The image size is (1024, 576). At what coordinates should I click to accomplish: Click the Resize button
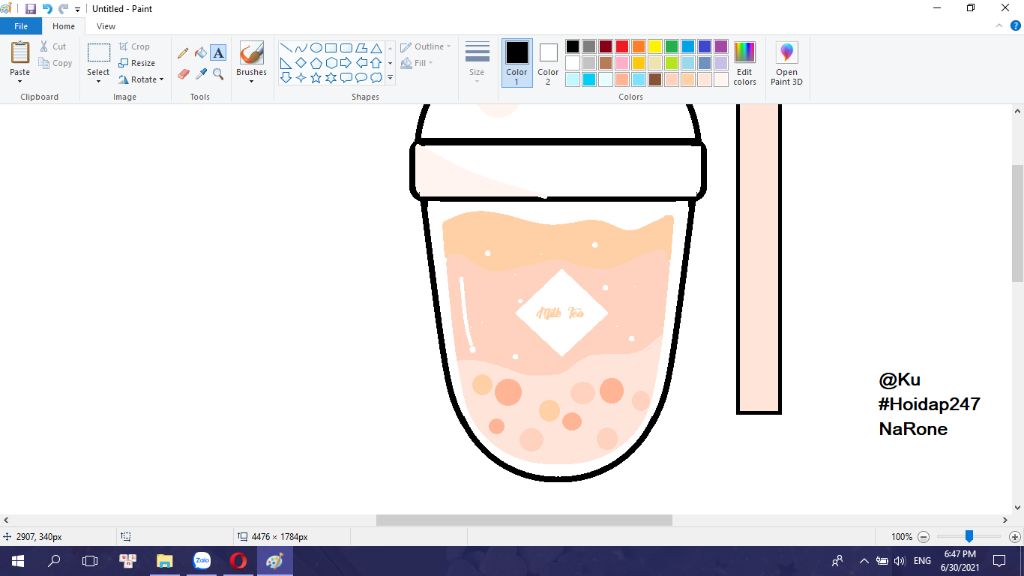136,63
